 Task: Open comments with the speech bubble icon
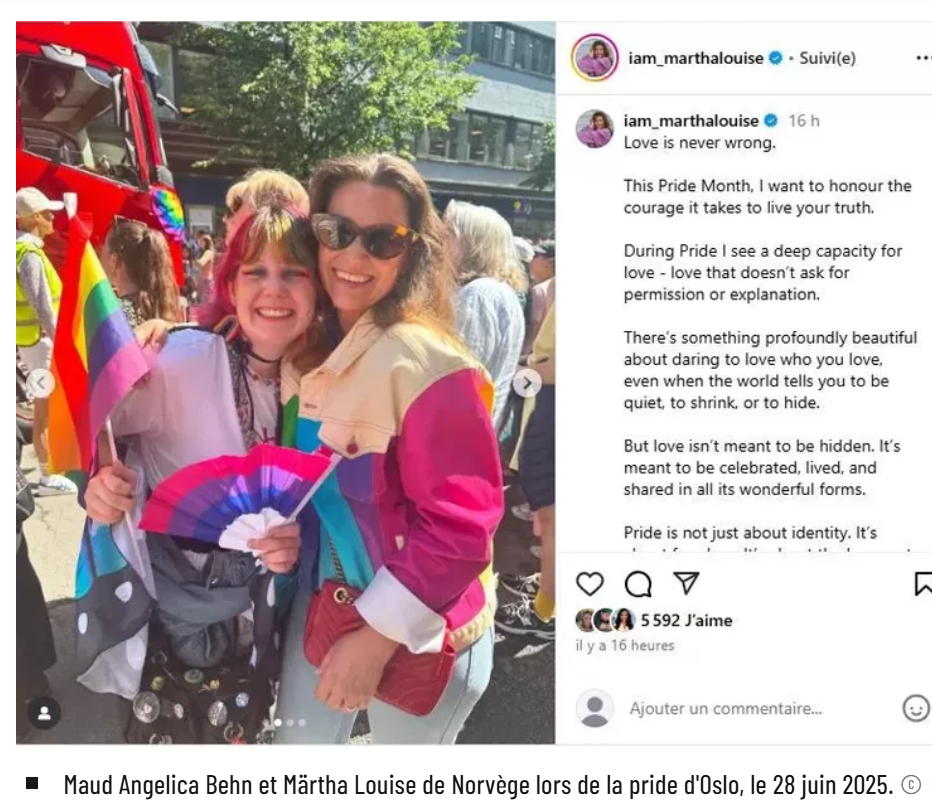pos(638,584)
